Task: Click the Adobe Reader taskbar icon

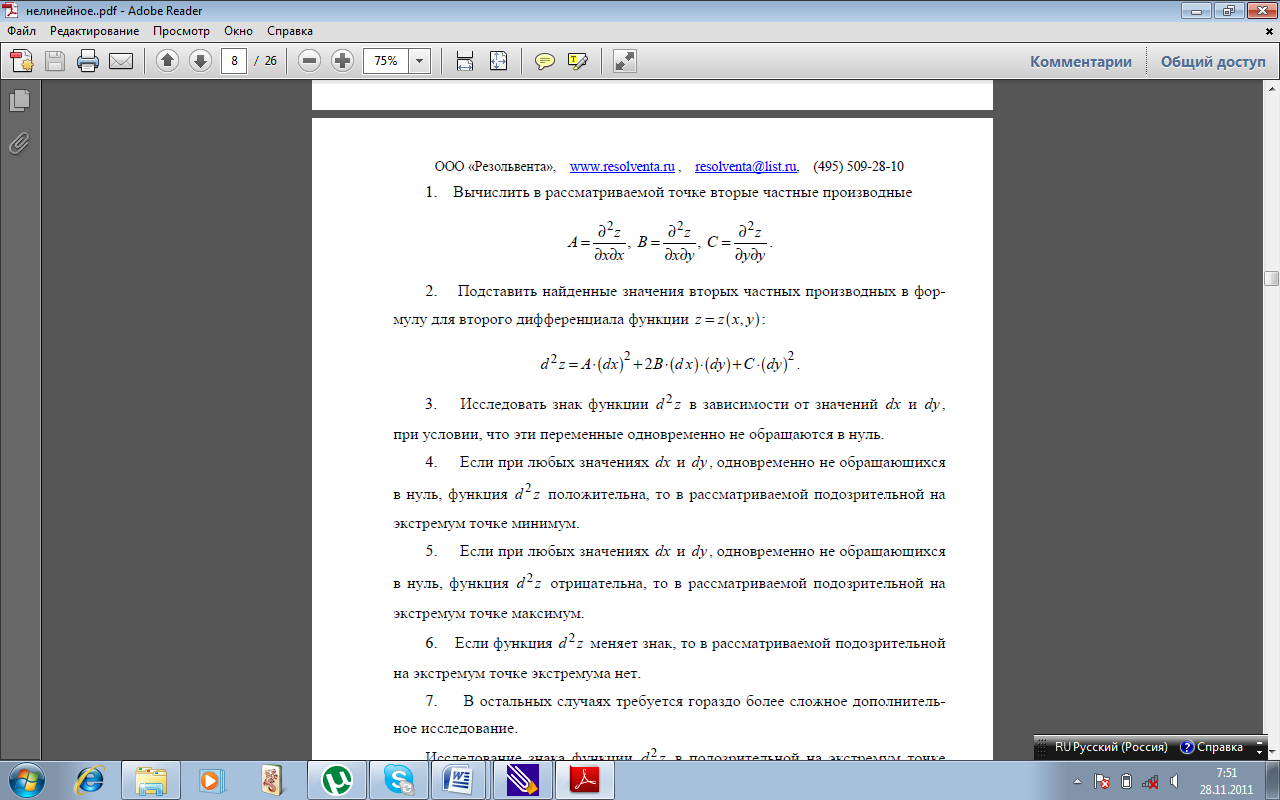Action: pyautogui.click(x=584, y=779)
